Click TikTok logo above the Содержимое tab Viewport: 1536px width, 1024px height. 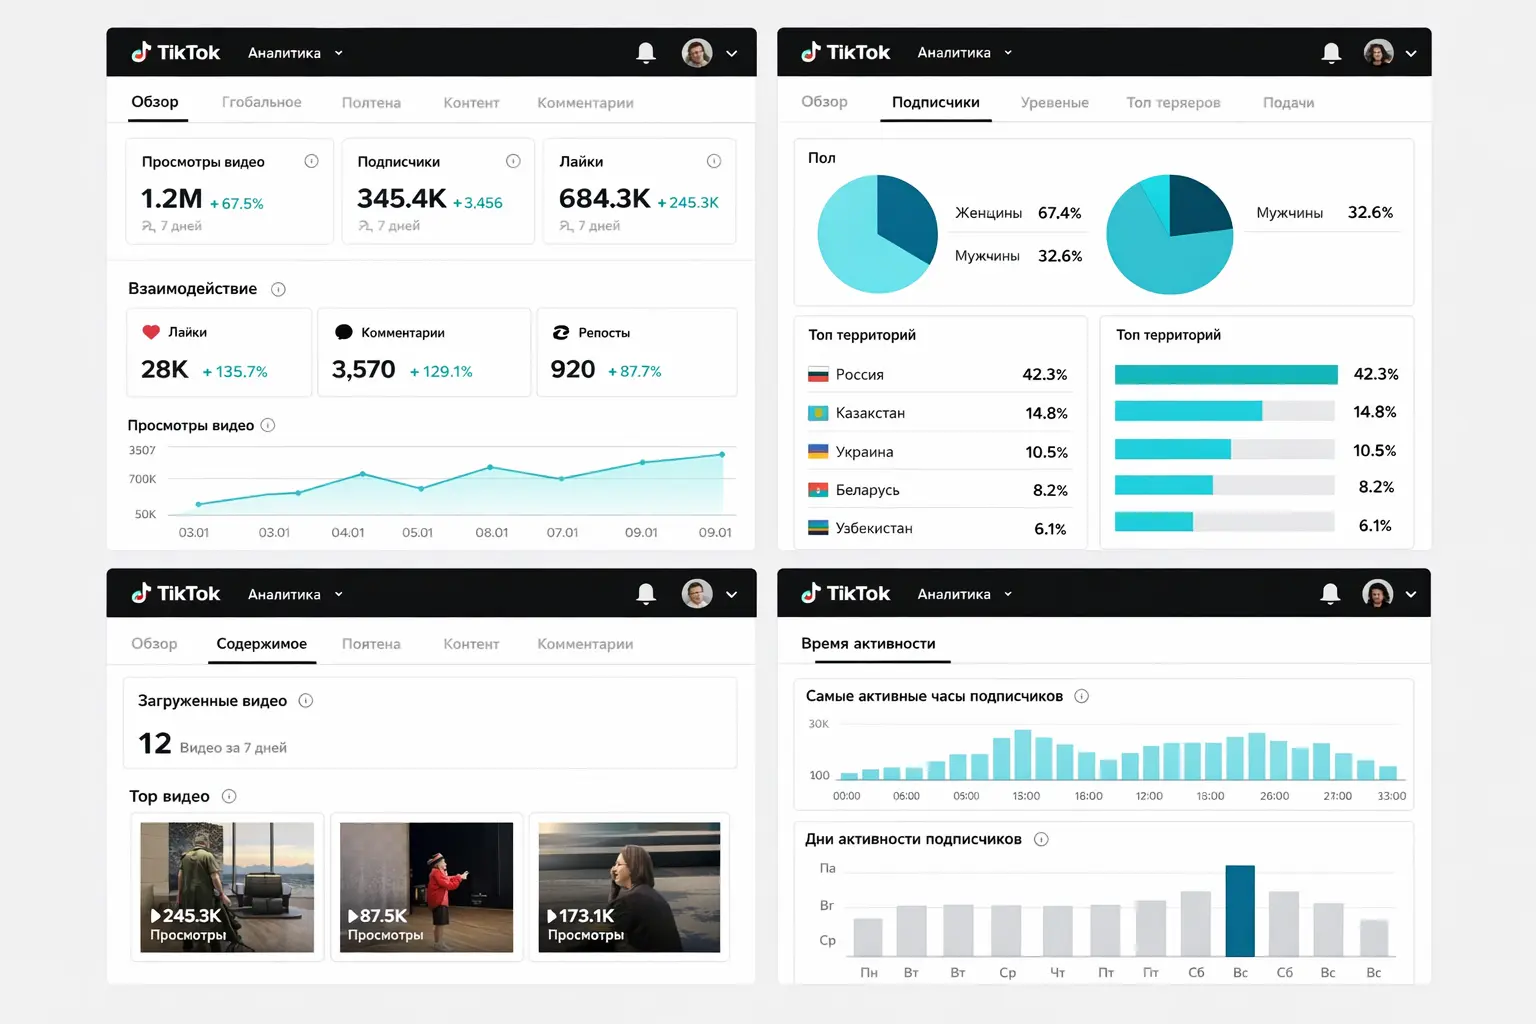176,594
